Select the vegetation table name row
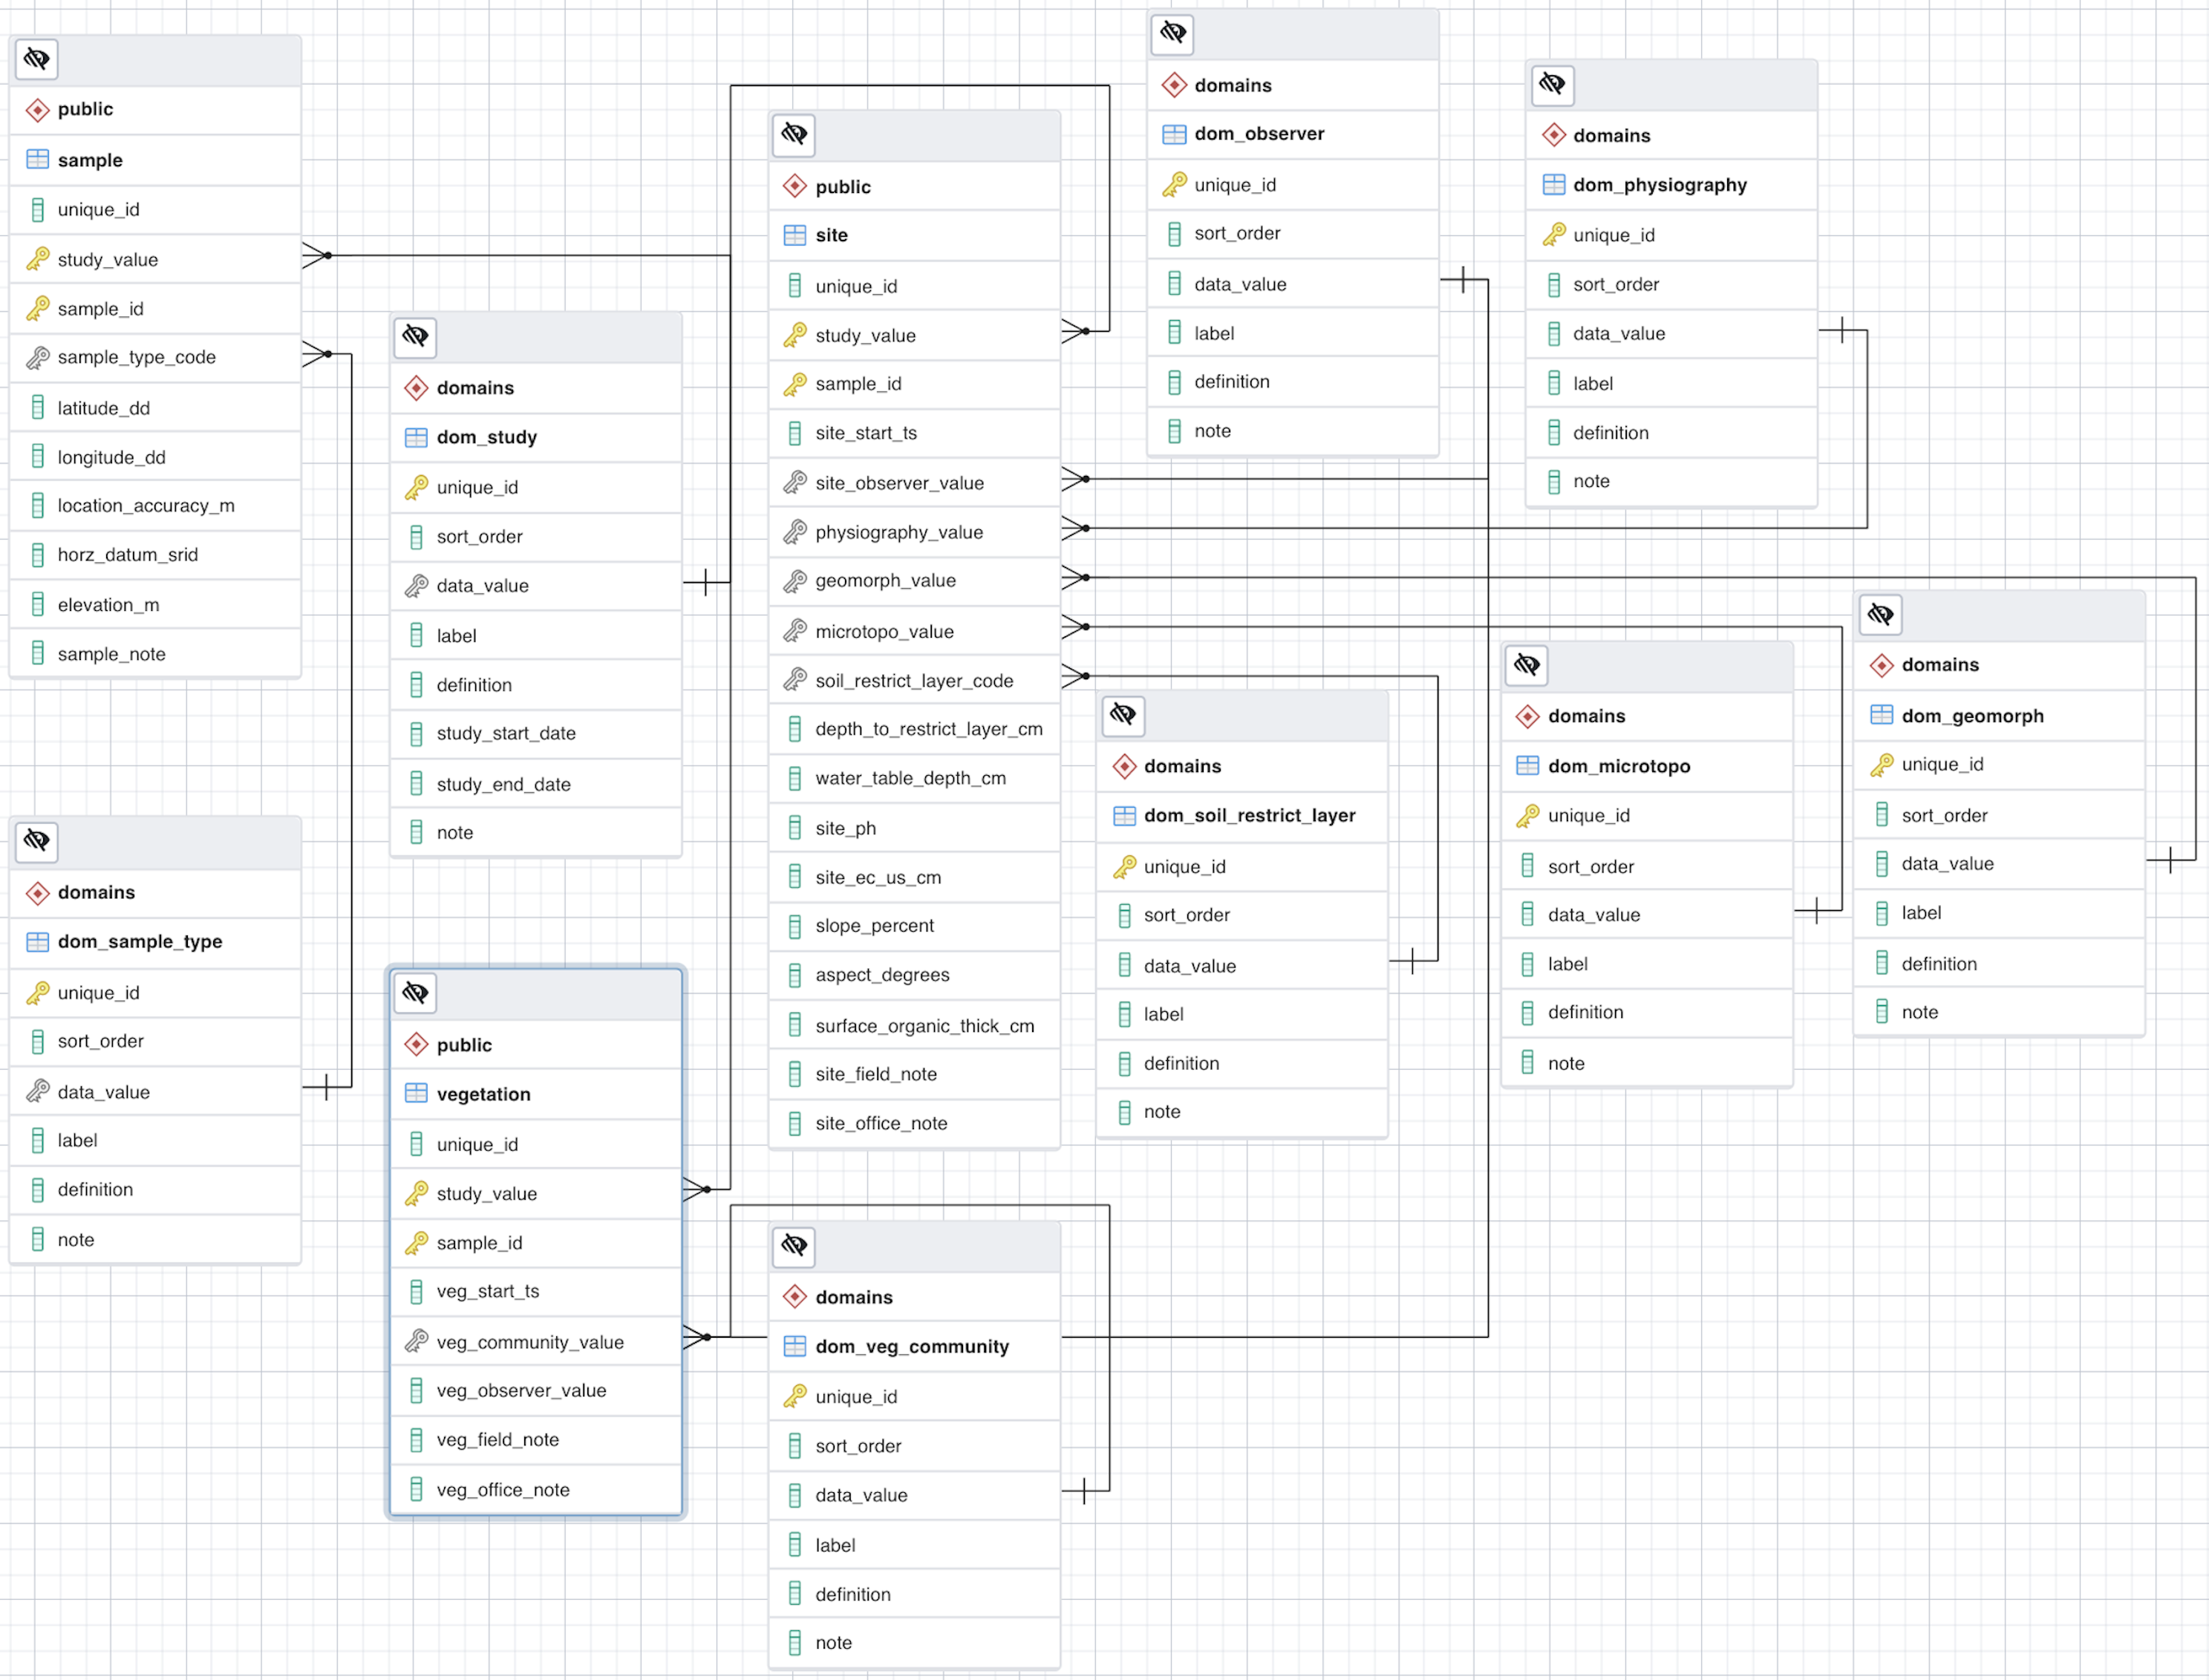2209x1680 pixels. coord(484,1095)
